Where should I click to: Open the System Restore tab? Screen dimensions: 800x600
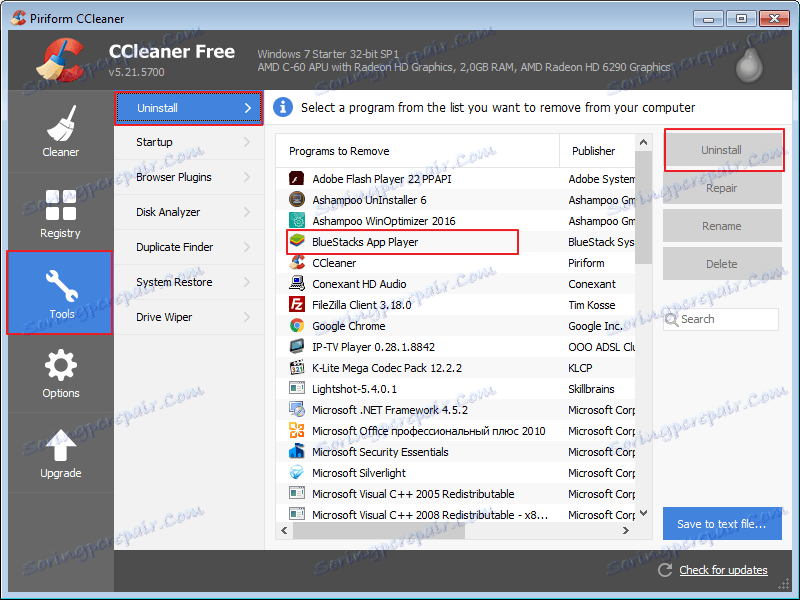(189, 282)
